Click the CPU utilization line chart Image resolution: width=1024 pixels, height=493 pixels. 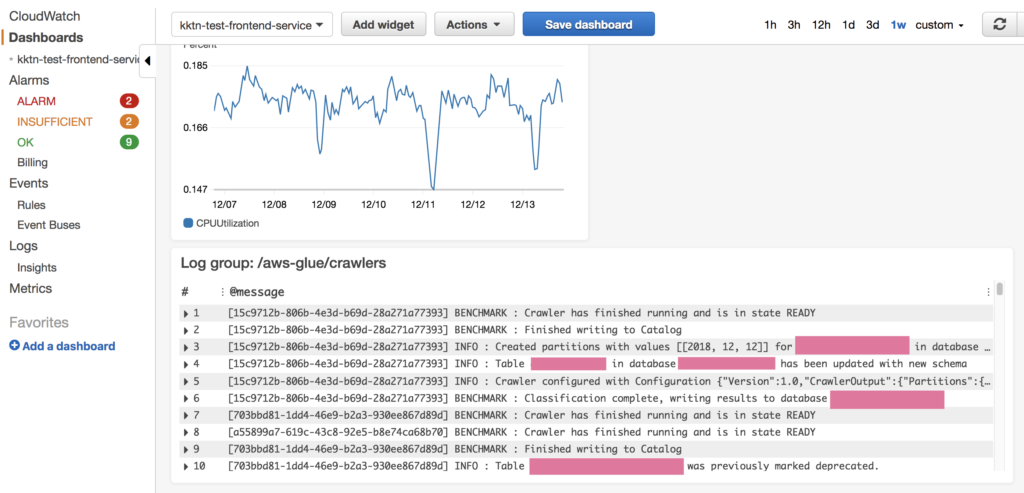tap(389, 127)
